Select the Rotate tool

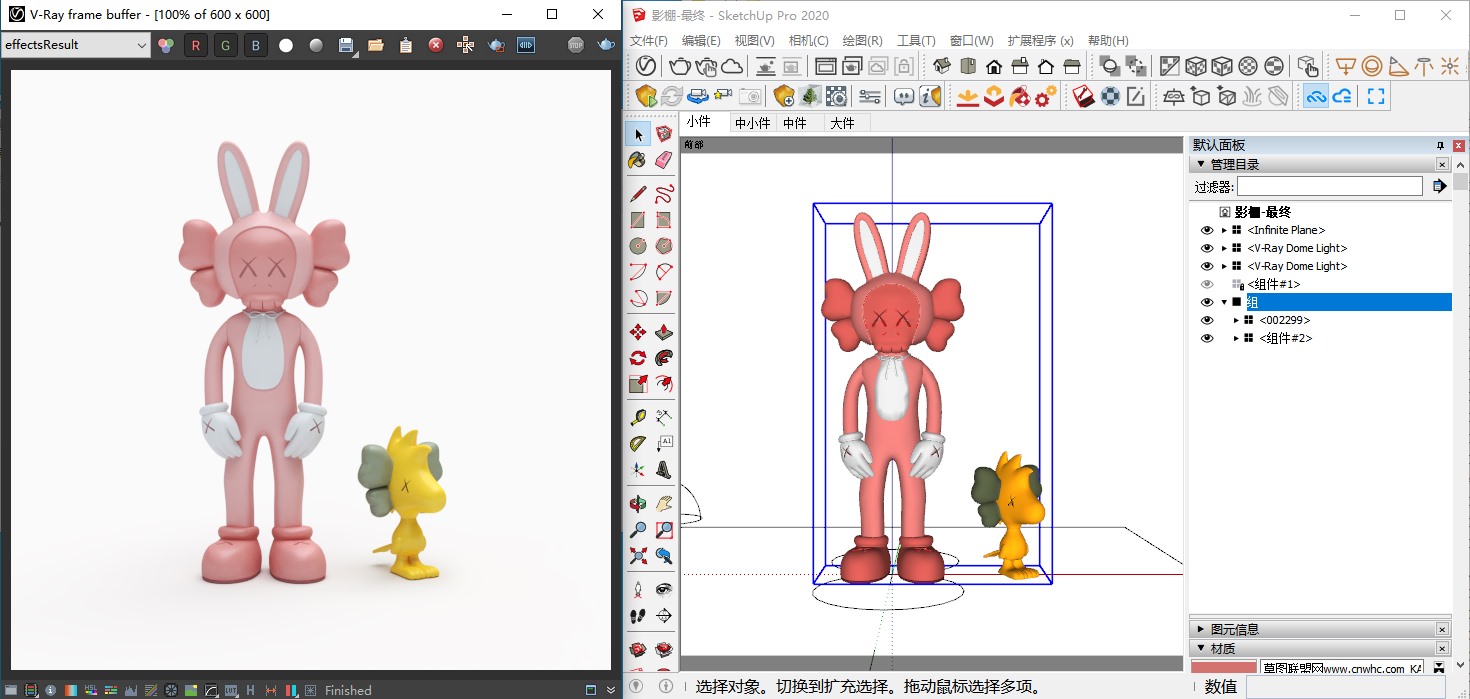[638, 357]
